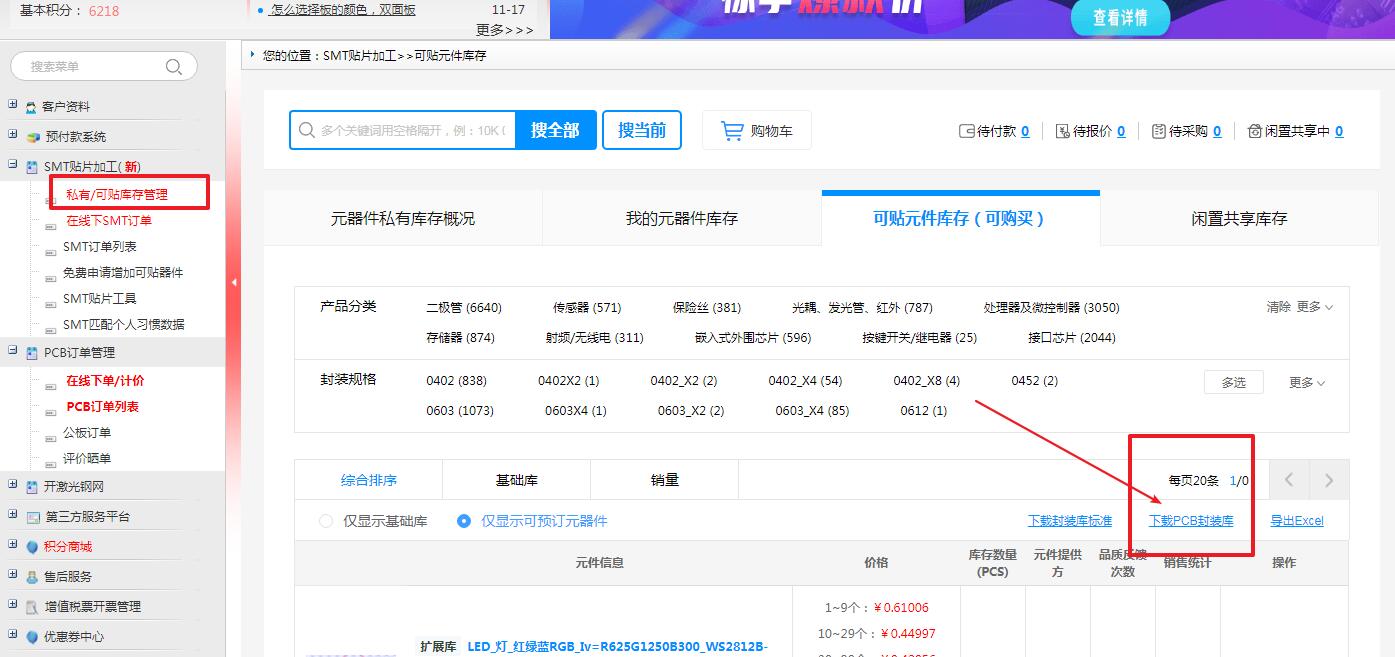Expand the 开激光钢网 tree node
This screenshot has width=1395, height=657.
12,486
